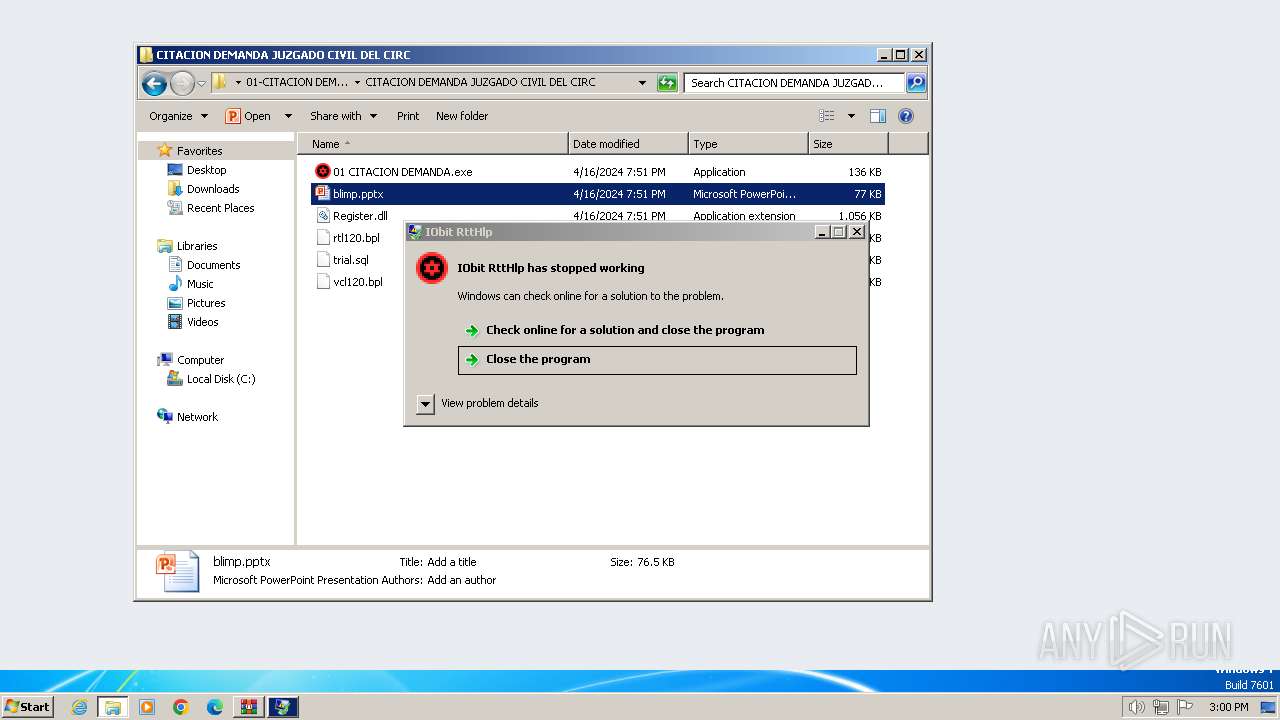Select Downloads in the navigation pane
Viewport: 1280px width, 720px height.
212,189
